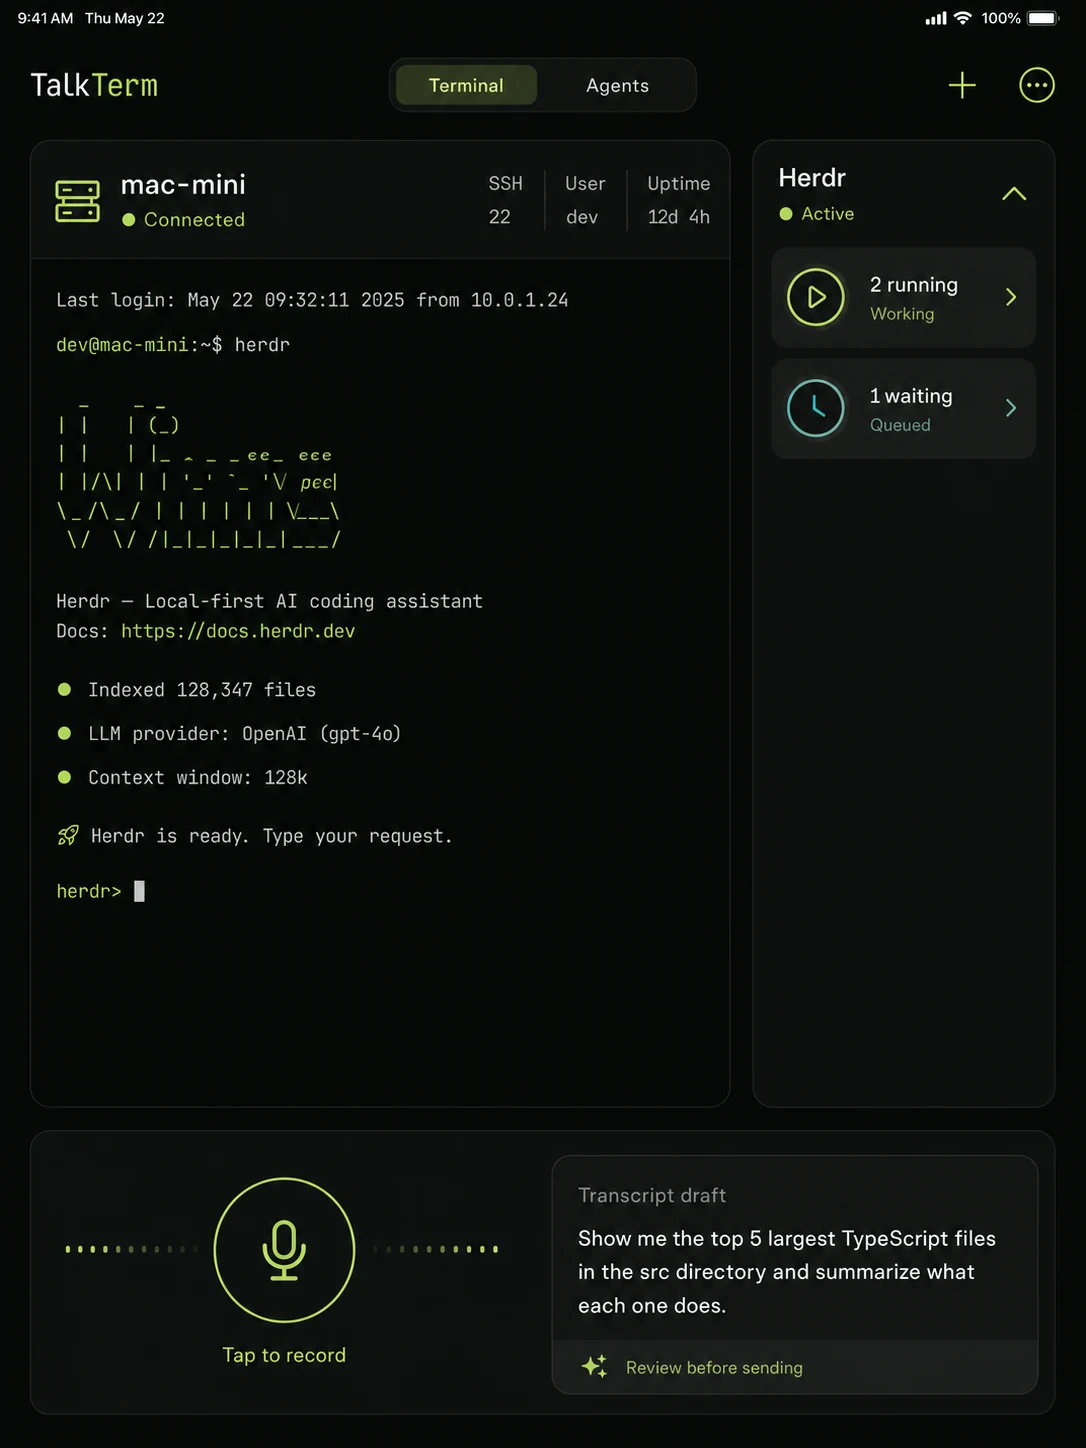
Task: Click Review before sending
Action: tap(714, 1367)
